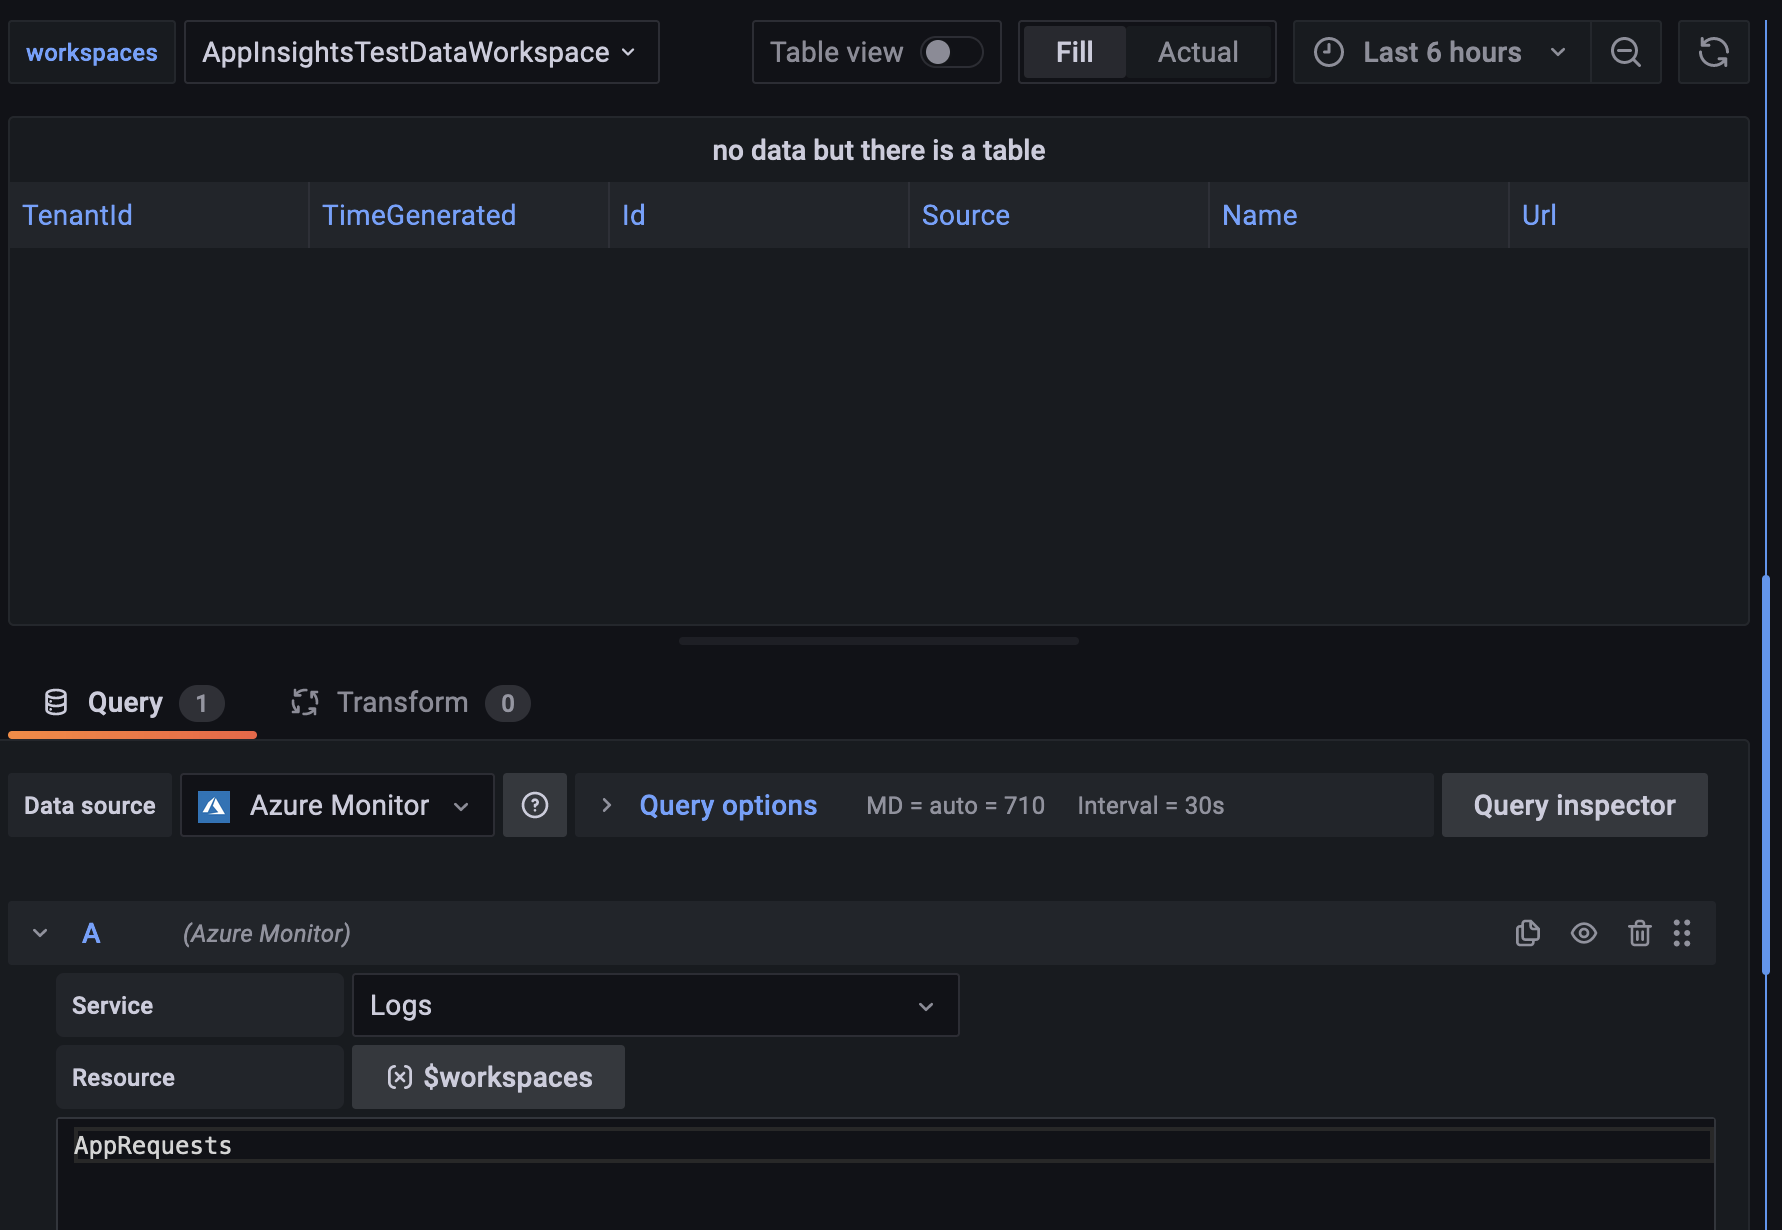Disable query A with the eye icon
The height and width of the screenshot is (1230, 1782).
coord(1583,933)
